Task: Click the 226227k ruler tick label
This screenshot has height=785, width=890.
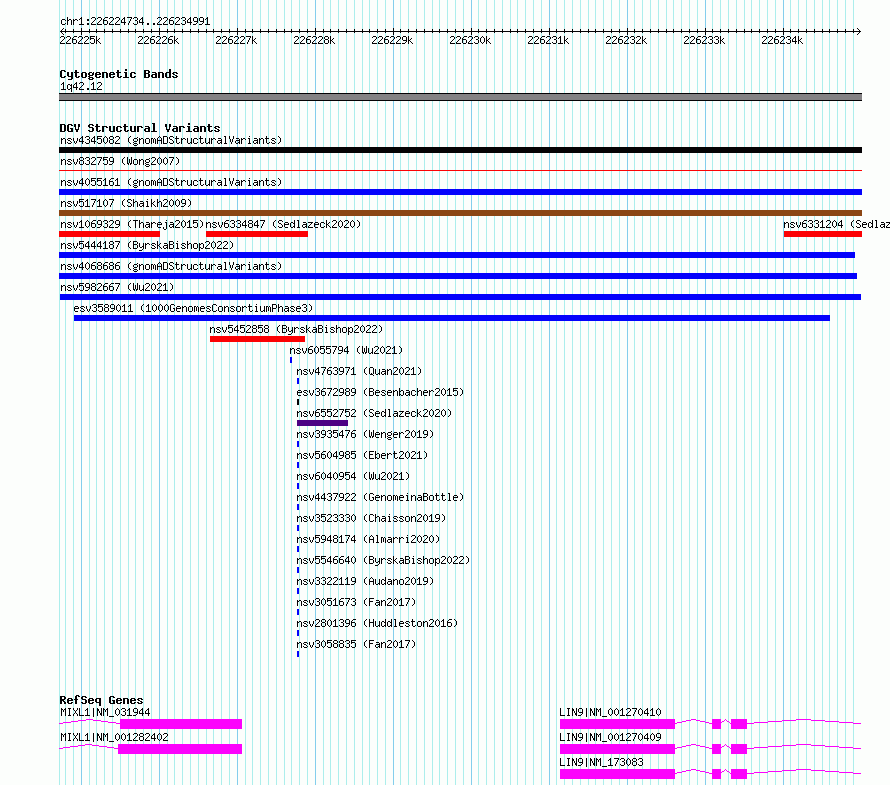Action: [x=236, y=40]
